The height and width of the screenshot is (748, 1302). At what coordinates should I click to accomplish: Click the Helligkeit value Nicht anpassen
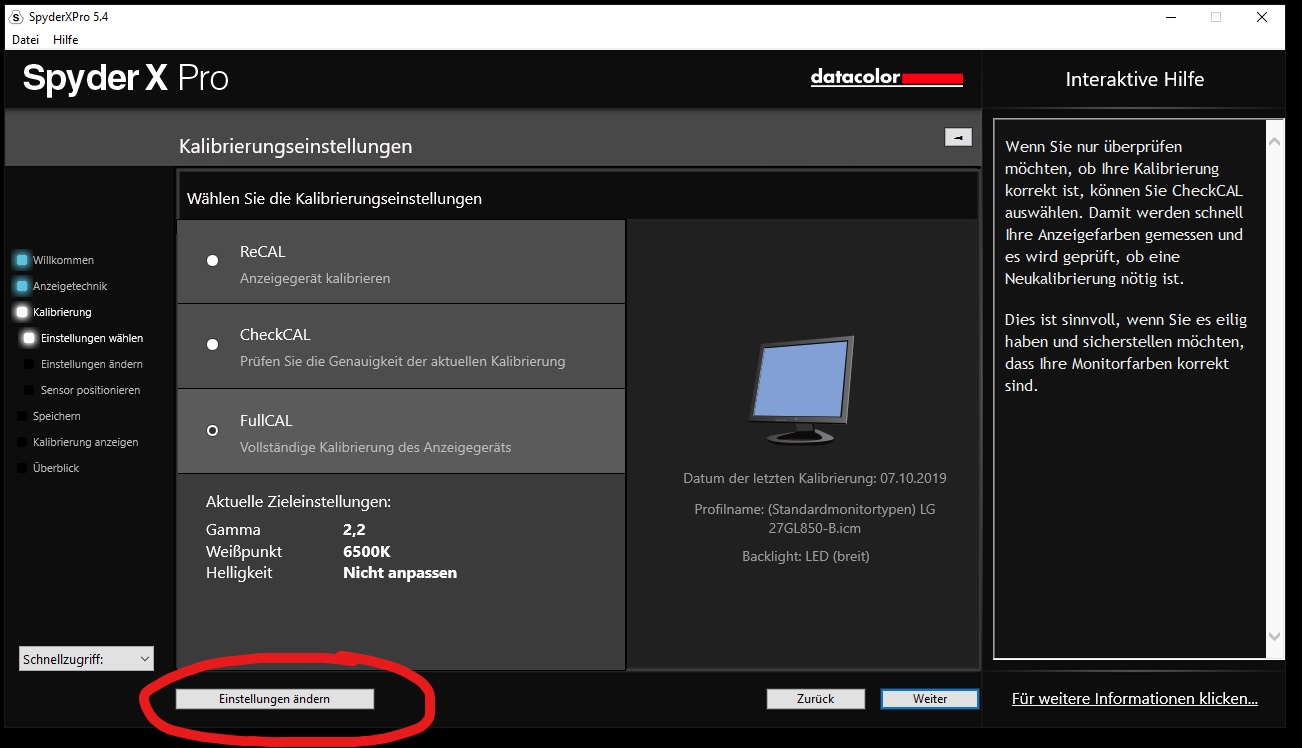coord(400,573)
